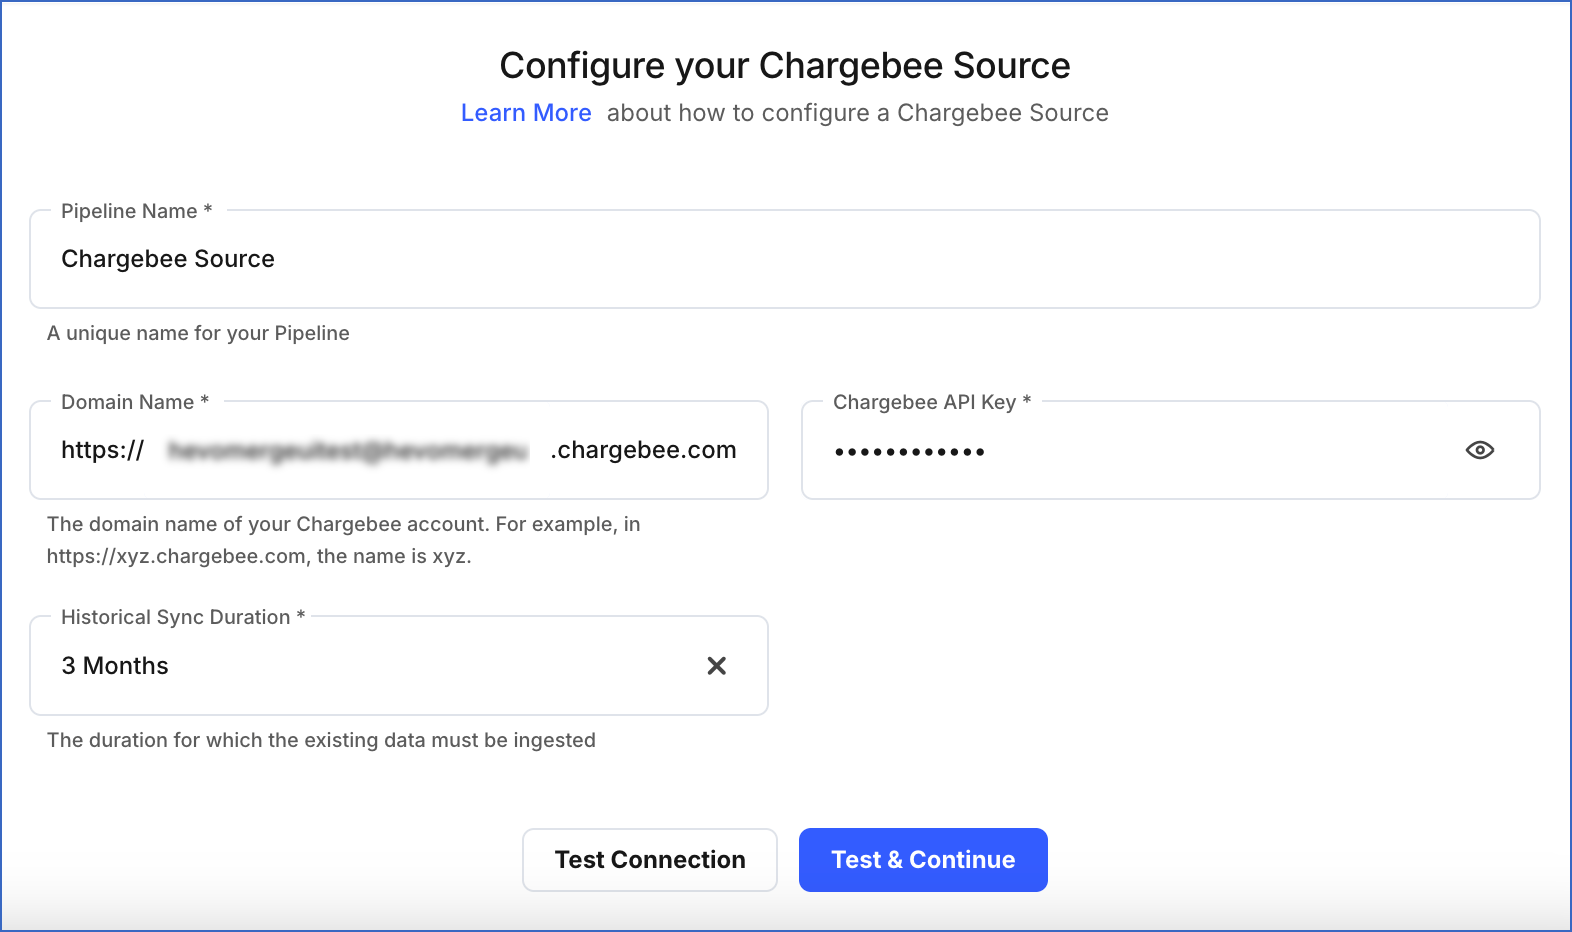Click the 'Configure your Chargebee Source' heading
This screenshot has width=1572, height=932.
(785, 66)
